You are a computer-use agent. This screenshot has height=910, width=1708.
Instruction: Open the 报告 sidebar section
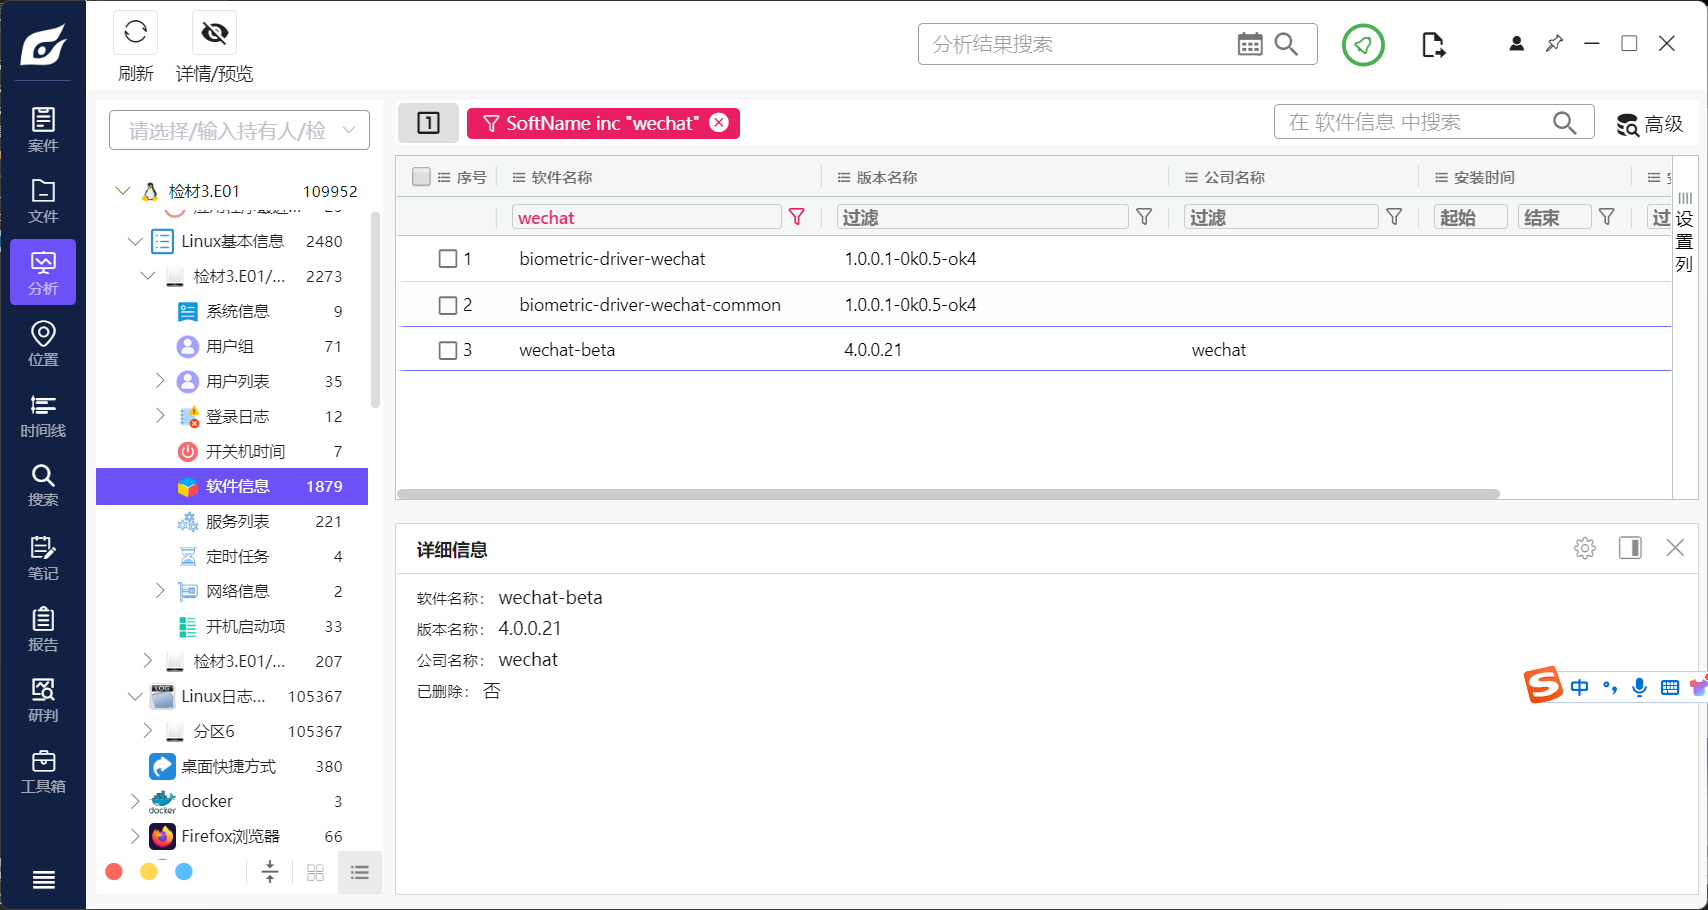click(43, 629)
